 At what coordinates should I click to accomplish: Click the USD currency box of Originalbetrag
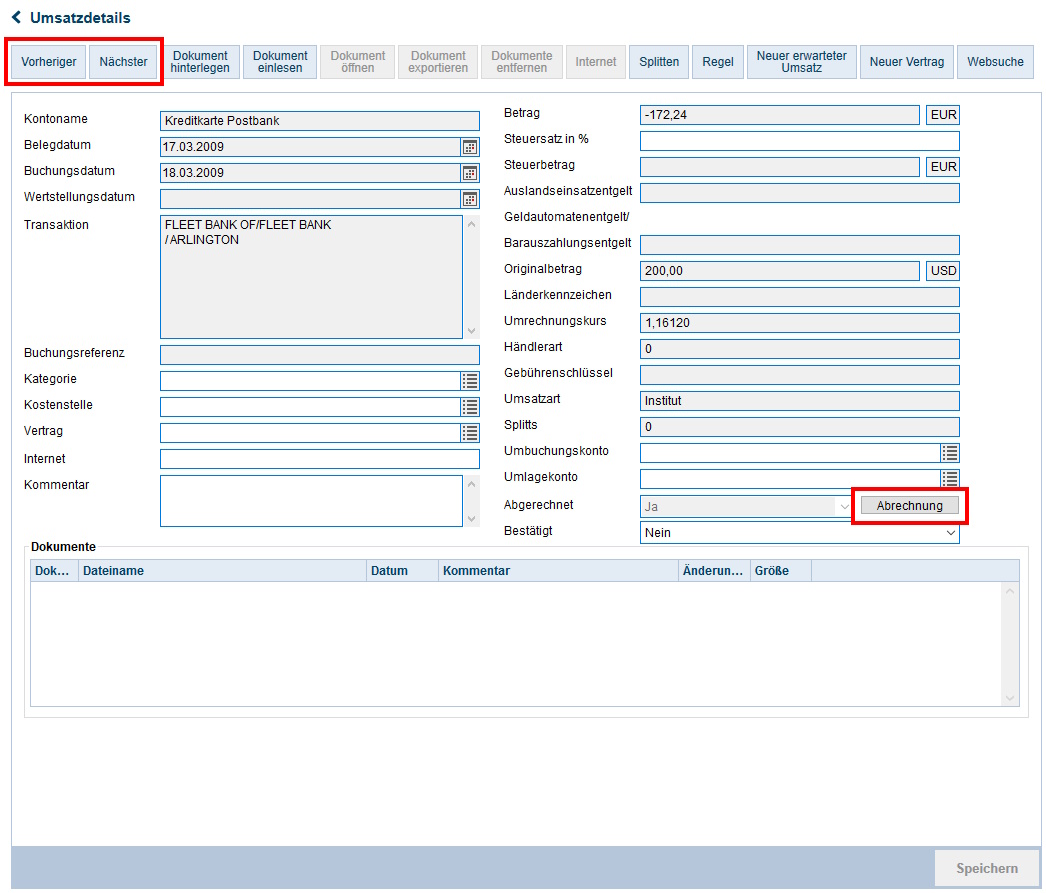pos(943,271)
